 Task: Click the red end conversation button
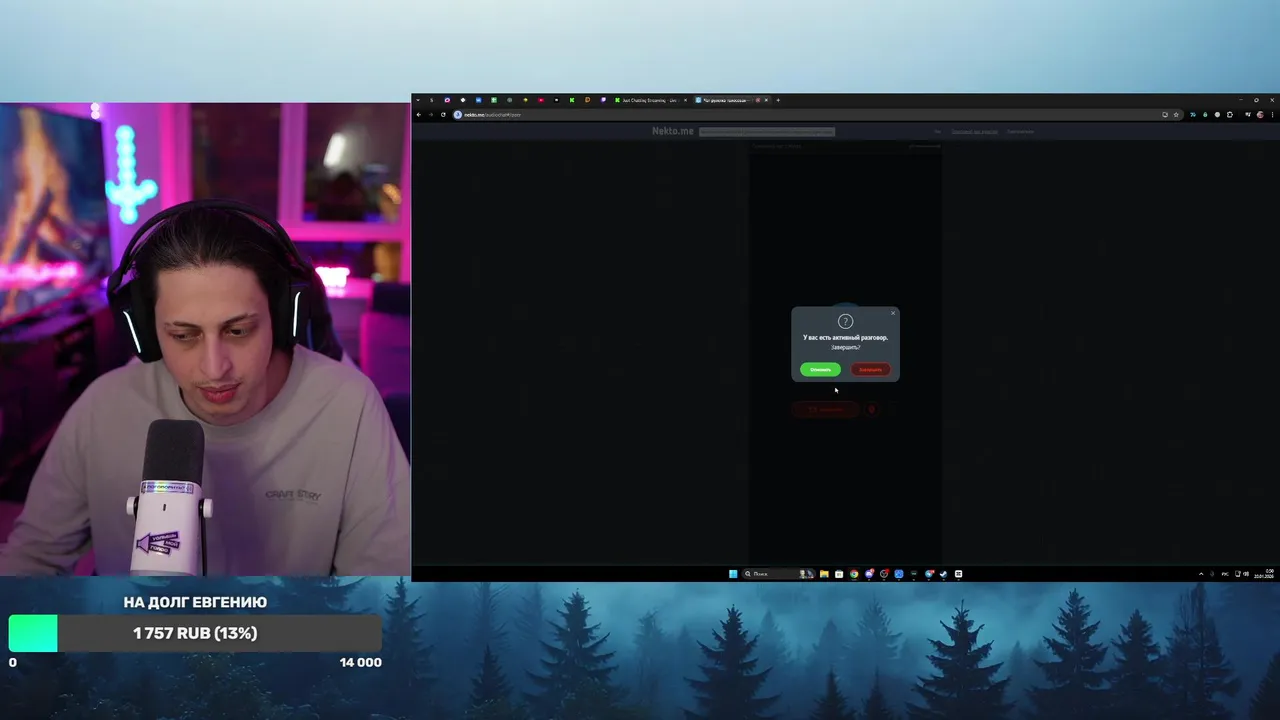coord(870,369)
